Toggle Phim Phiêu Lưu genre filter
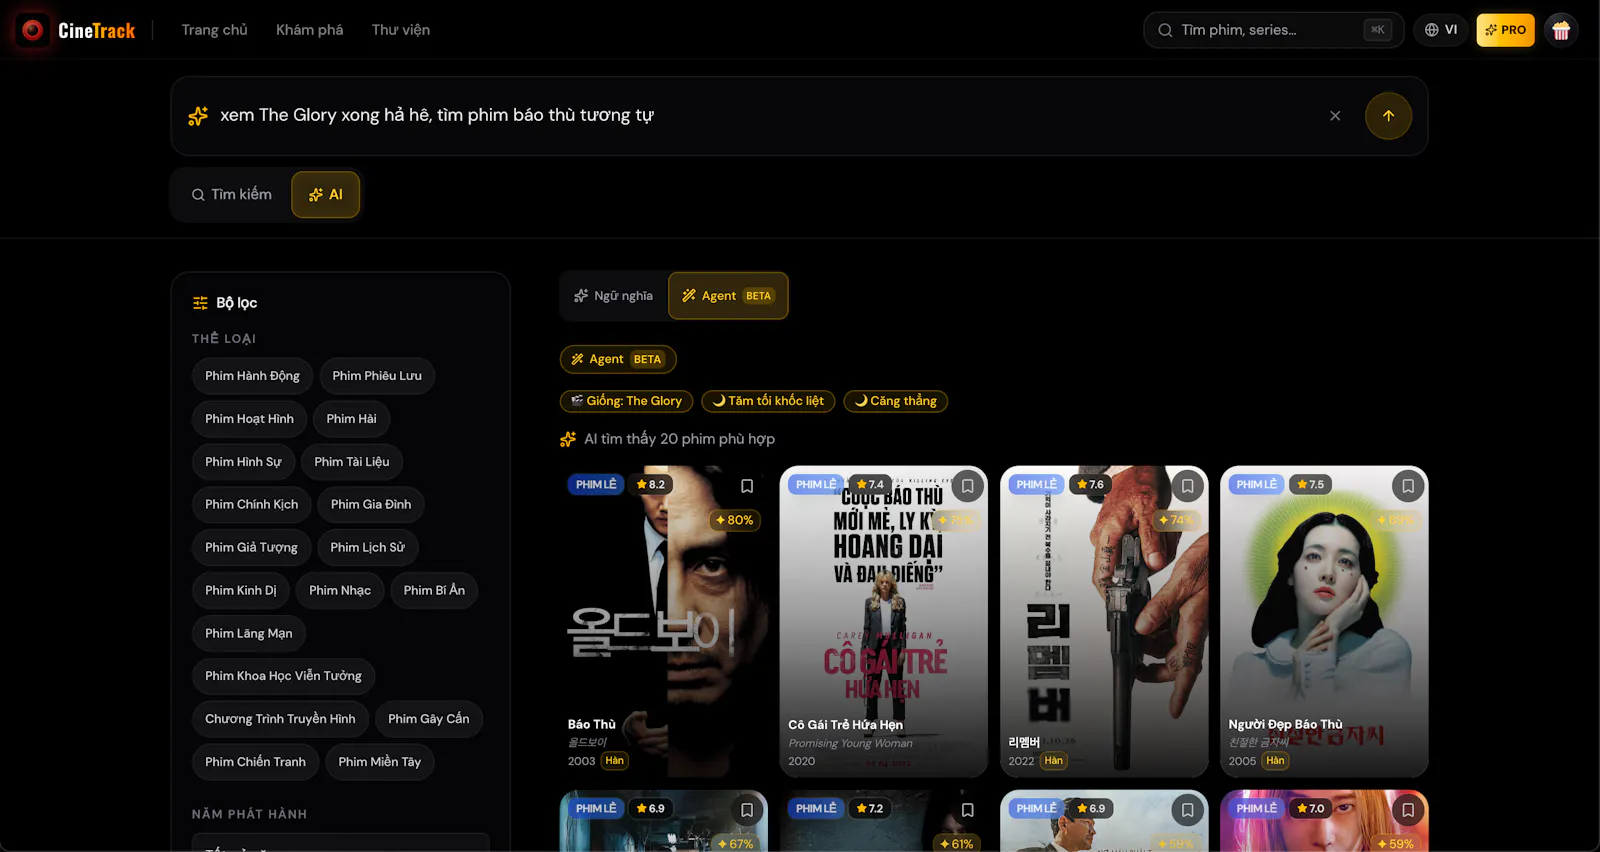1600x852 pixels. (x=377, y=376)
